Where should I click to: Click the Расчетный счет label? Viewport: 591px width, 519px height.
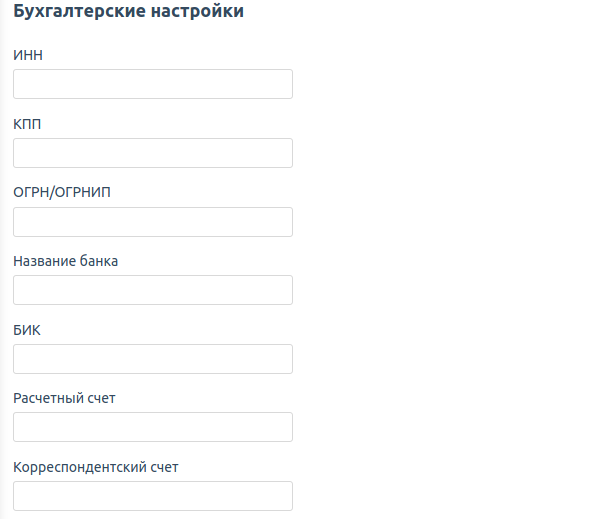[64, 398]
